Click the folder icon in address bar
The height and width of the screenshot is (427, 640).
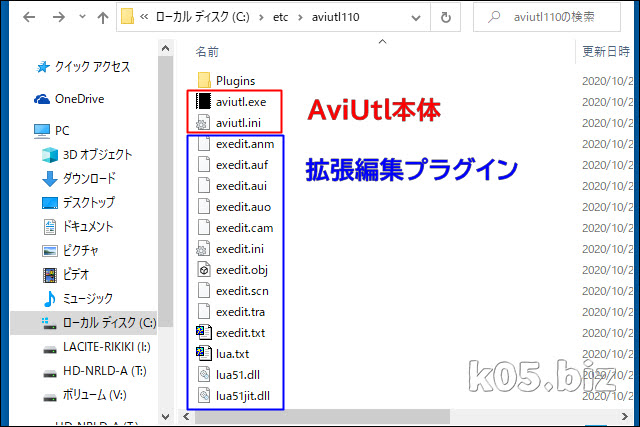point(127,17)
